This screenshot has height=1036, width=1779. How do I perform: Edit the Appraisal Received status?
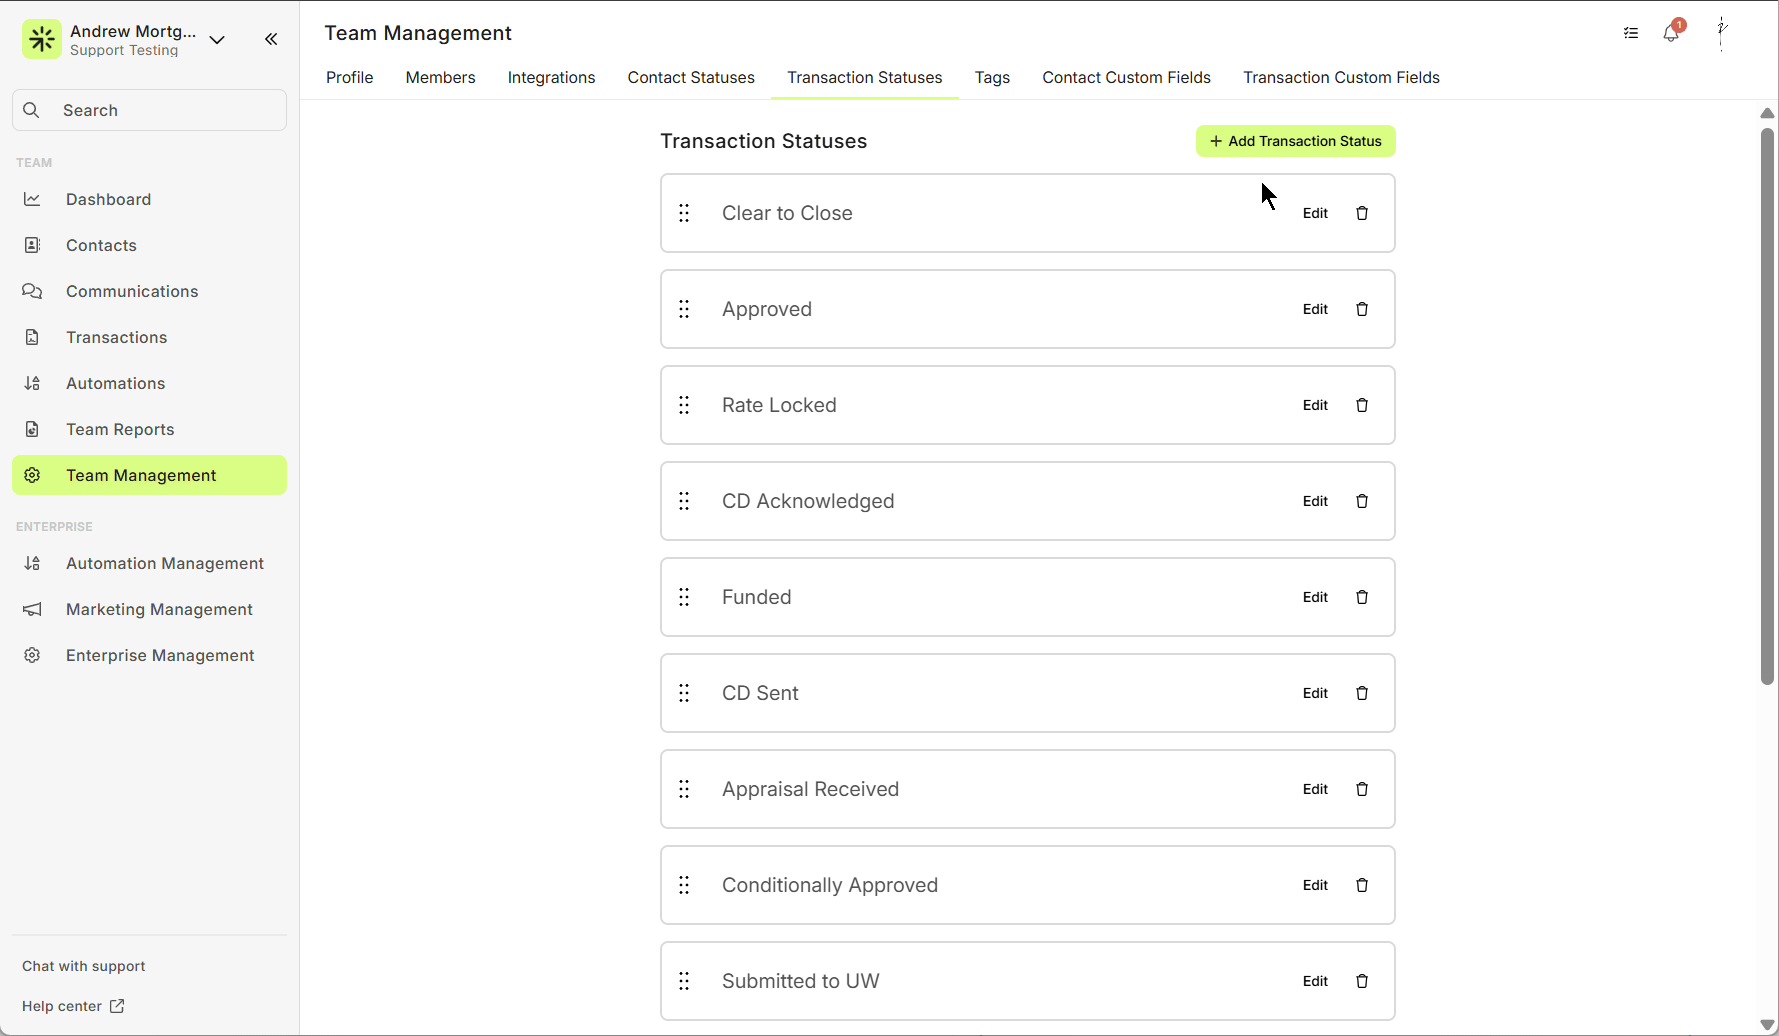click(x=1315, y=789)
